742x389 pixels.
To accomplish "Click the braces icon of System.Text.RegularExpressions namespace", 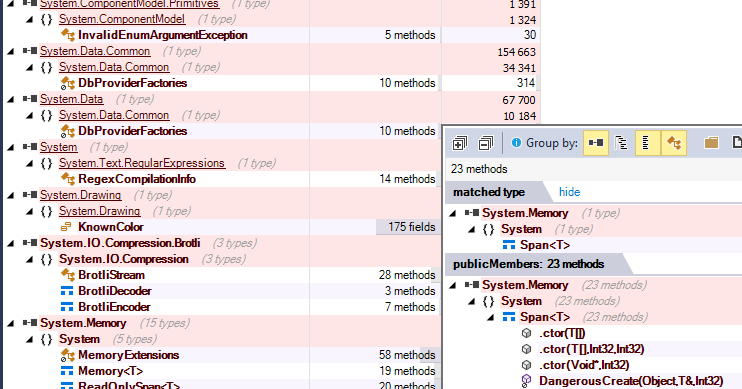I will (x=46, y=163).
